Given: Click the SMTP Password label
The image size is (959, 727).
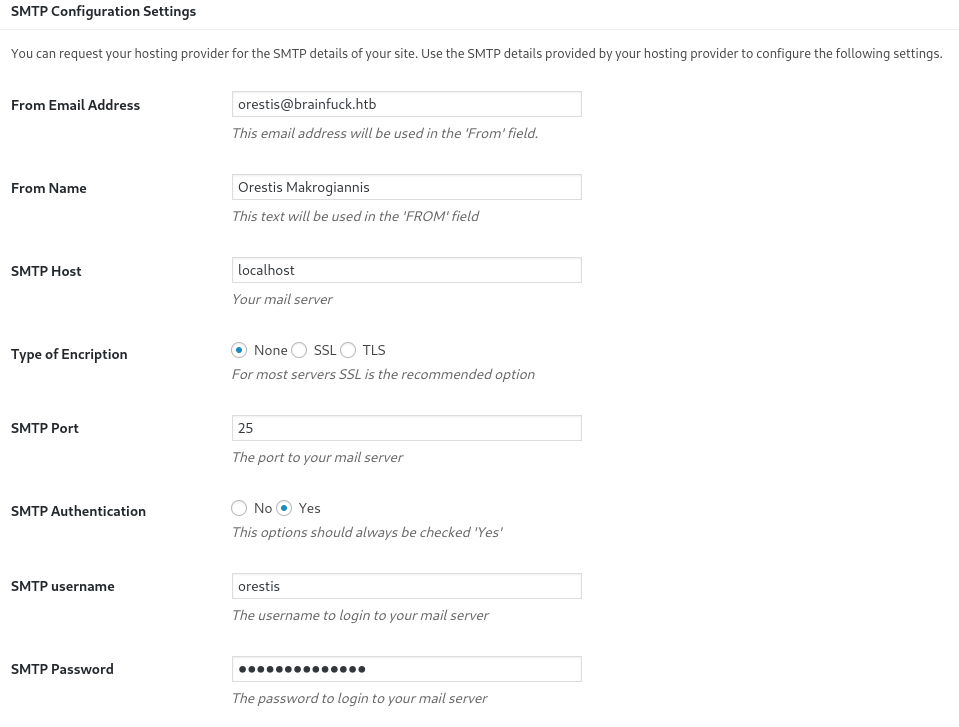Looking at the screenshot, I should [x=62, y=670].
